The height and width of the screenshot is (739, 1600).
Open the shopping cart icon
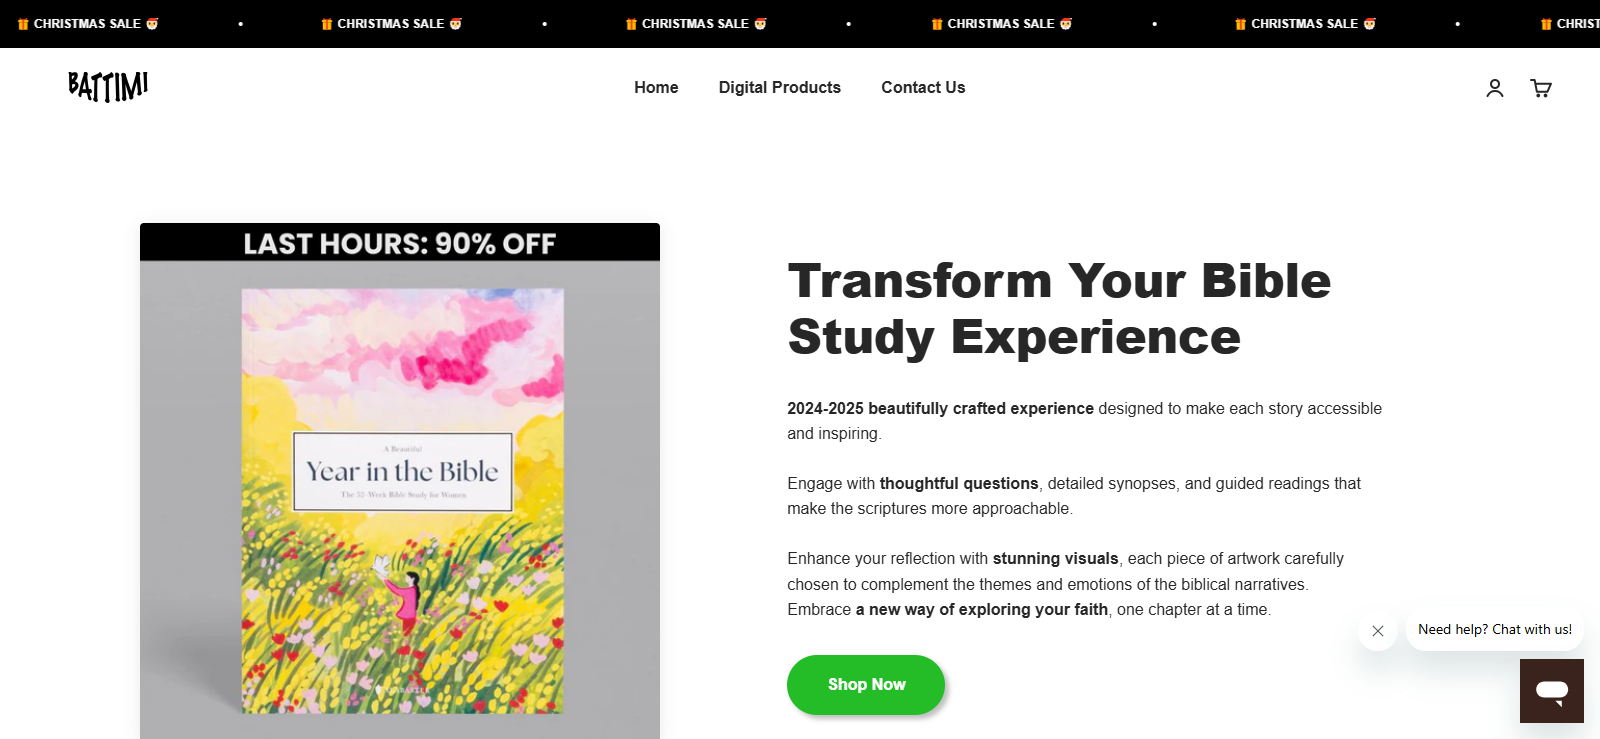pyautogui.click(x=1540, y=88)
